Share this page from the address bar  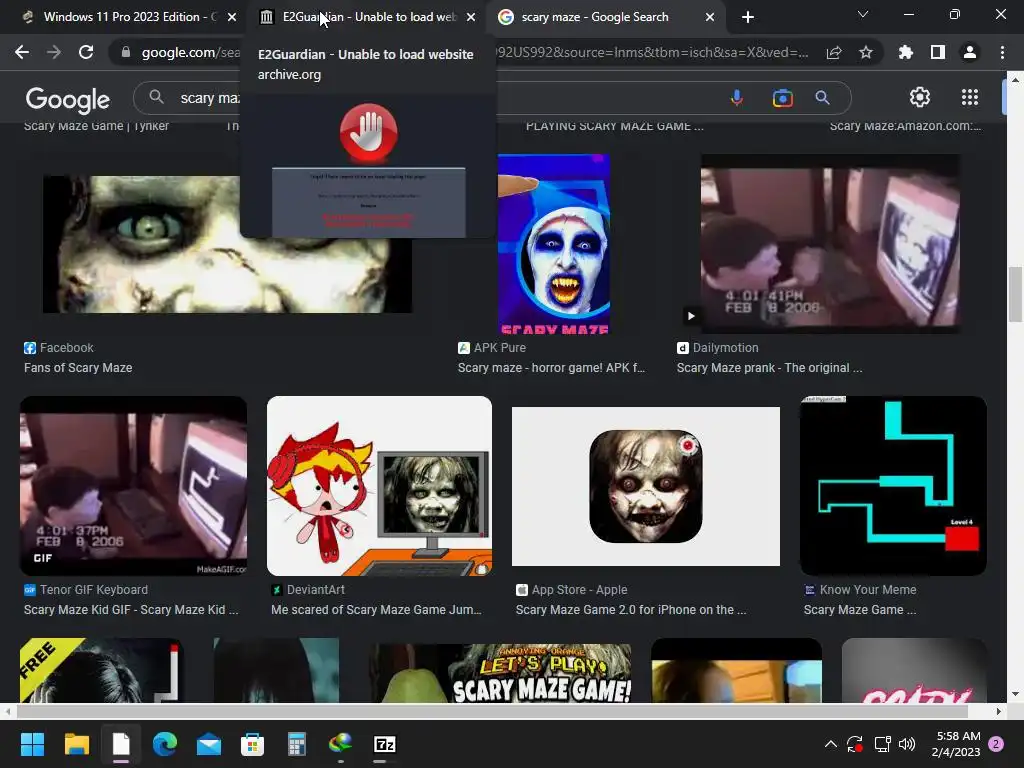pos(833,52)
